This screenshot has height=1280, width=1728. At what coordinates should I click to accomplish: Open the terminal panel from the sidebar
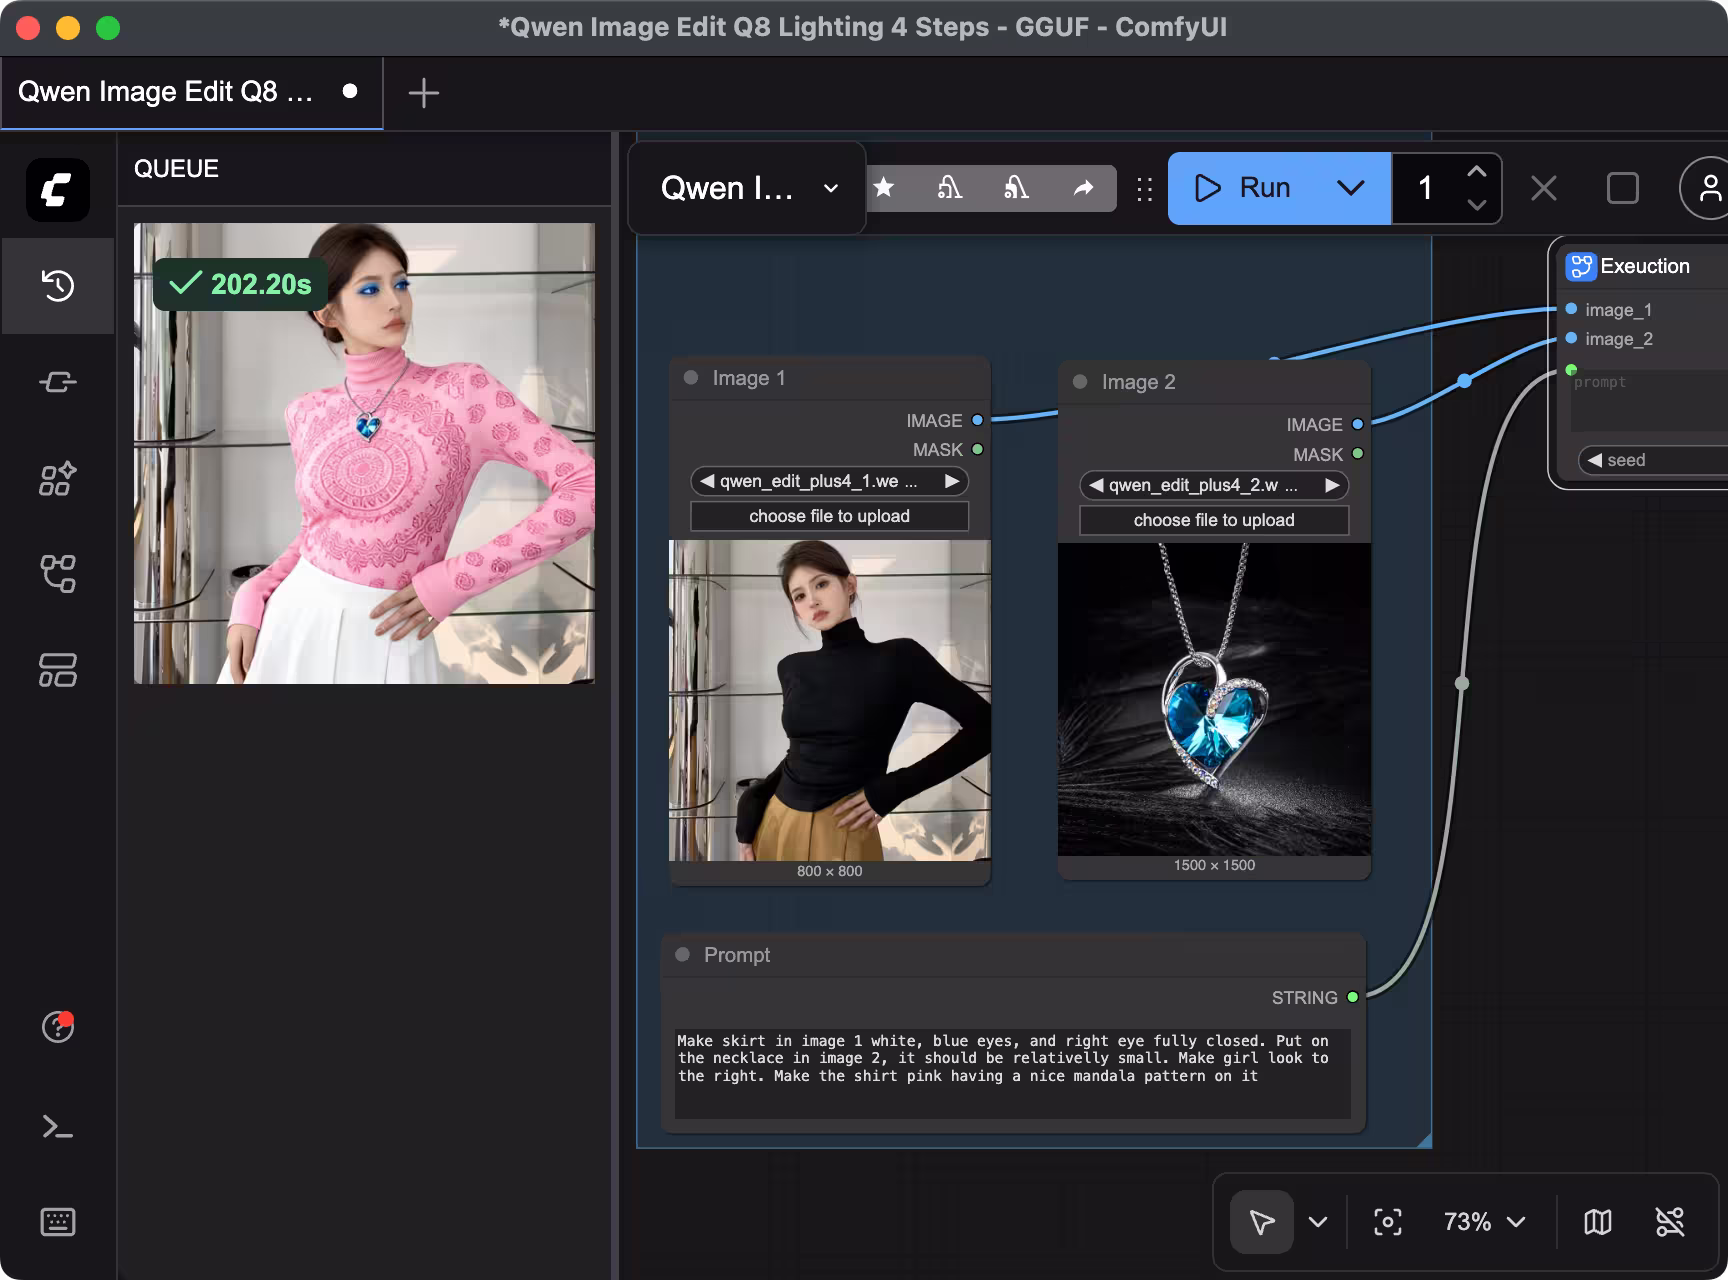pyautogui.click(x=58, y=1126)
